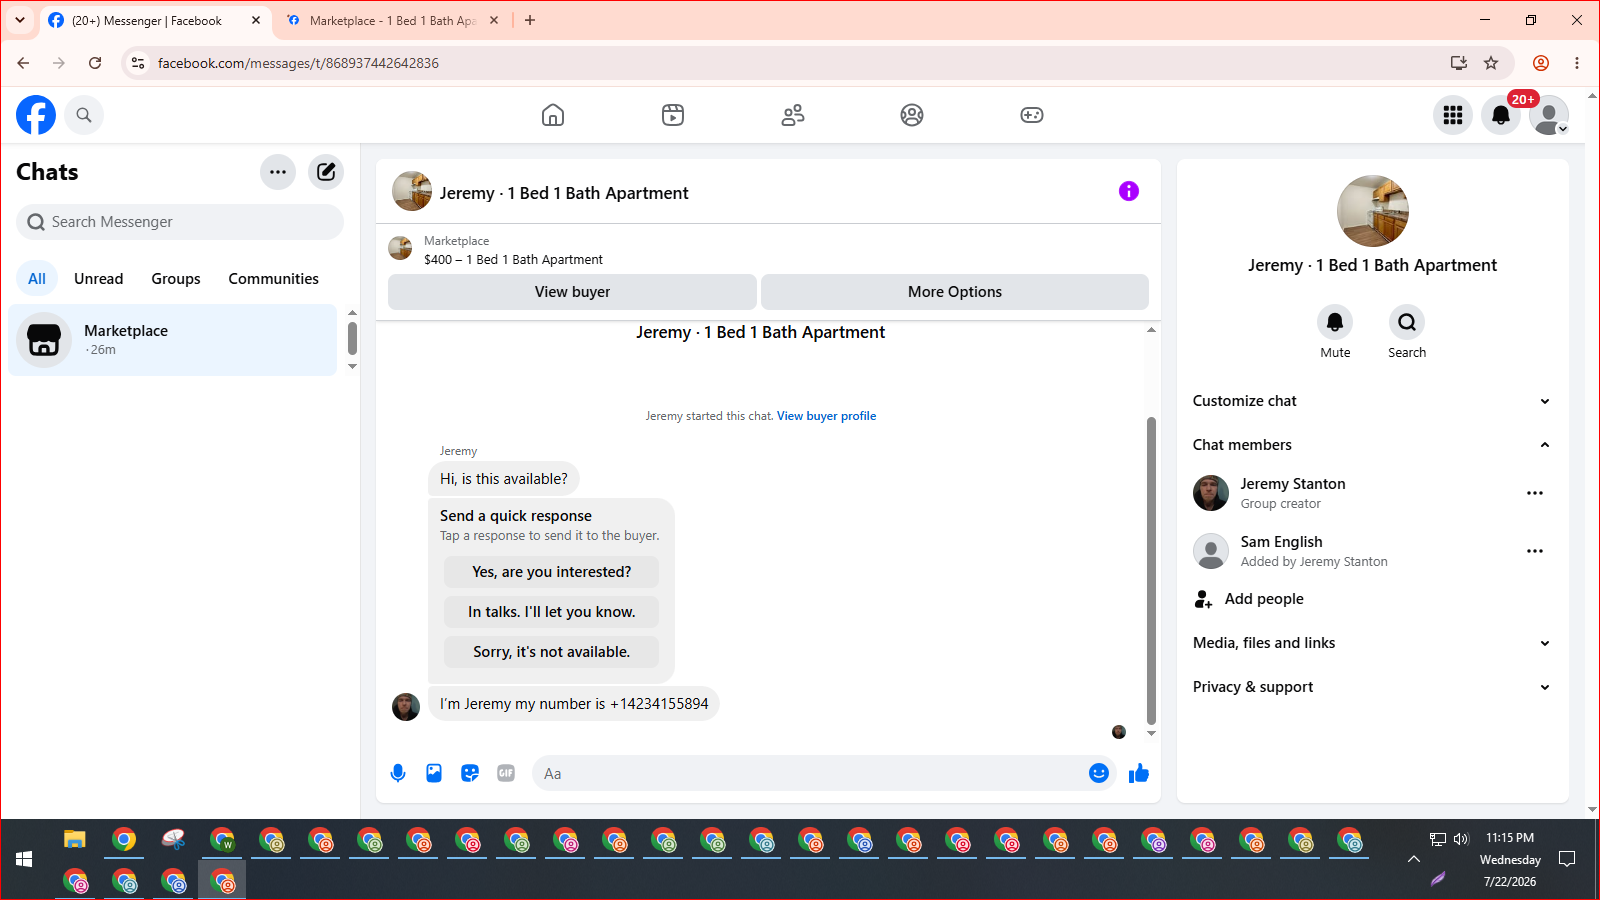Screen dimensions: 1600x900
Task: Click the apartment thumbnail in right panel
Action: coord(1373,211)
